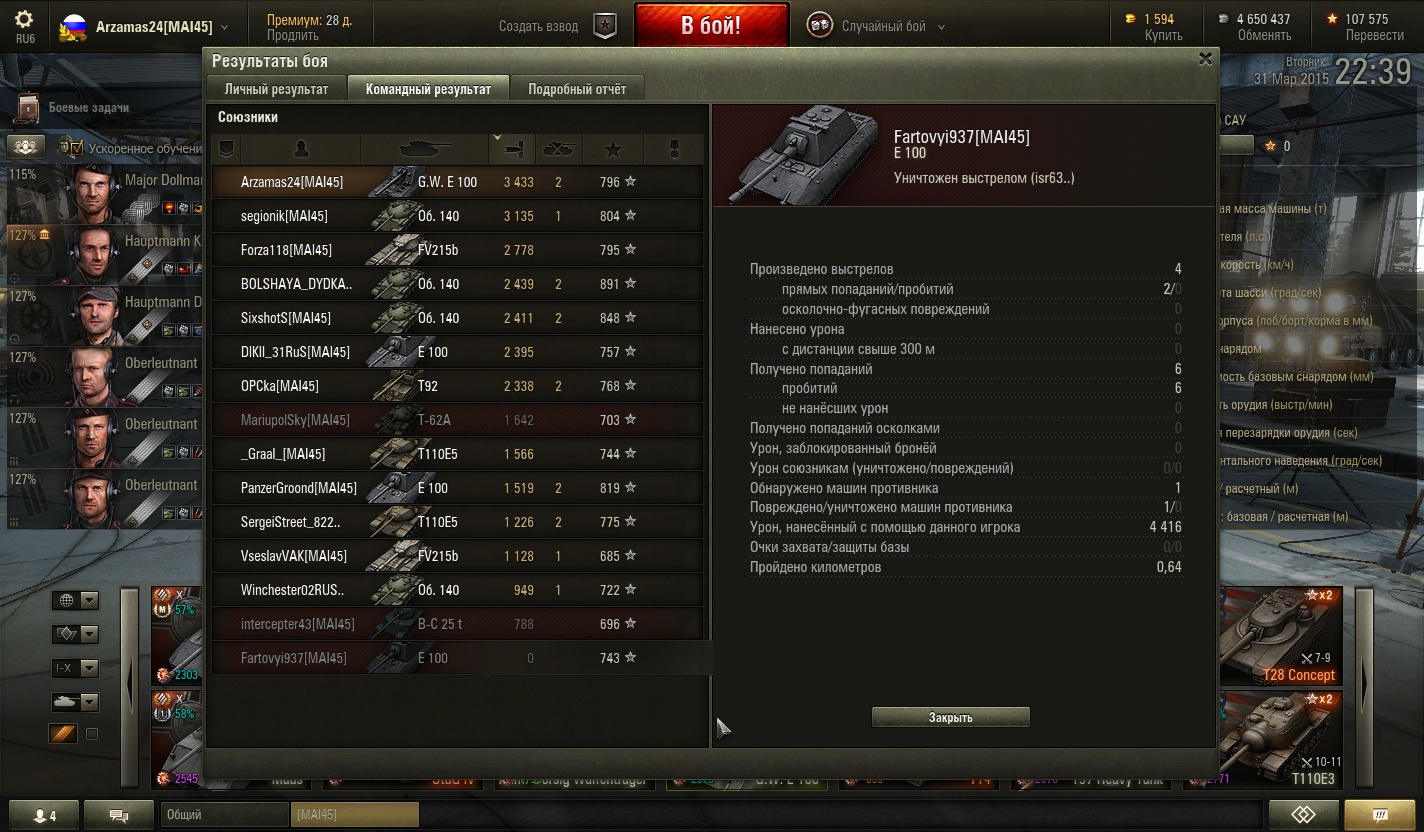Click the red В бой! button
Screen dimensions: 1424x832
coord(711,25)
